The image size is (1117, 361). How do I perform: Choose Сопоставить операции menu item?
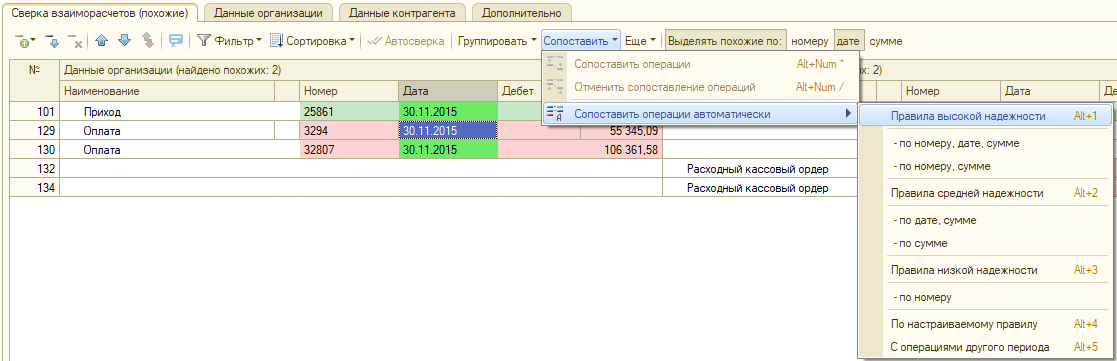[x=700, y=64]
